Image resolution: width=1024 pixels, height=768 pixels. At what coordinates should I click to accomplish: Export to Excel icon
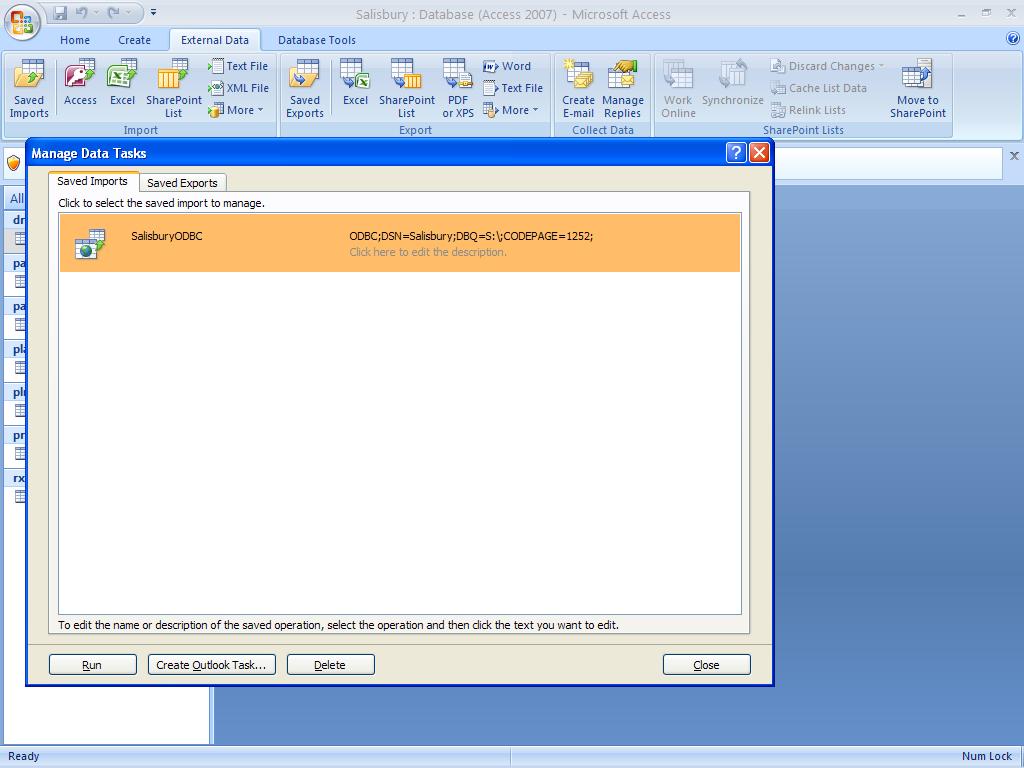355,83
